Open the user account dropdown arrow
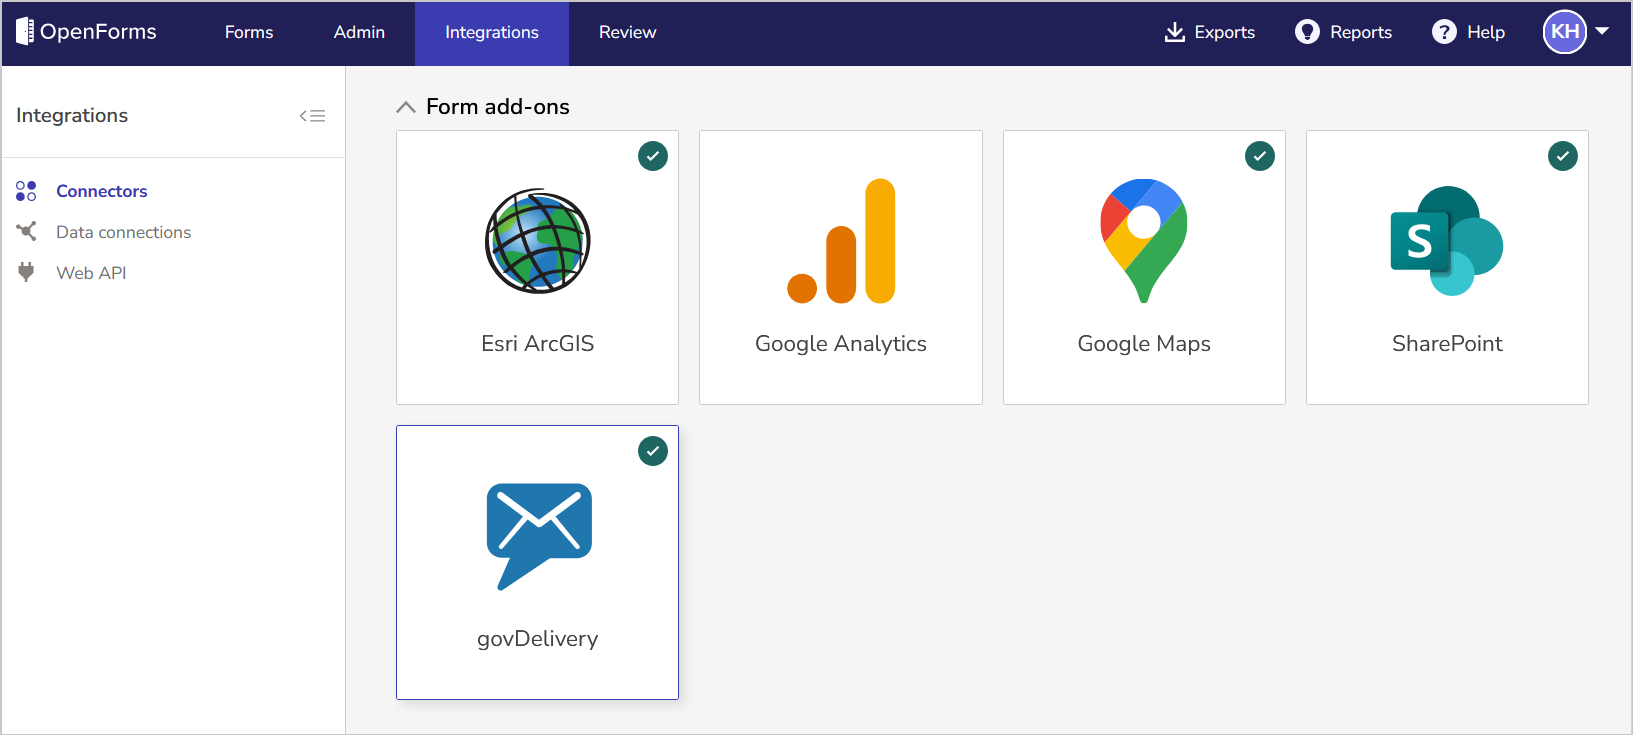The width and height of the screenshot is (1633, 735). (1602, 31)
